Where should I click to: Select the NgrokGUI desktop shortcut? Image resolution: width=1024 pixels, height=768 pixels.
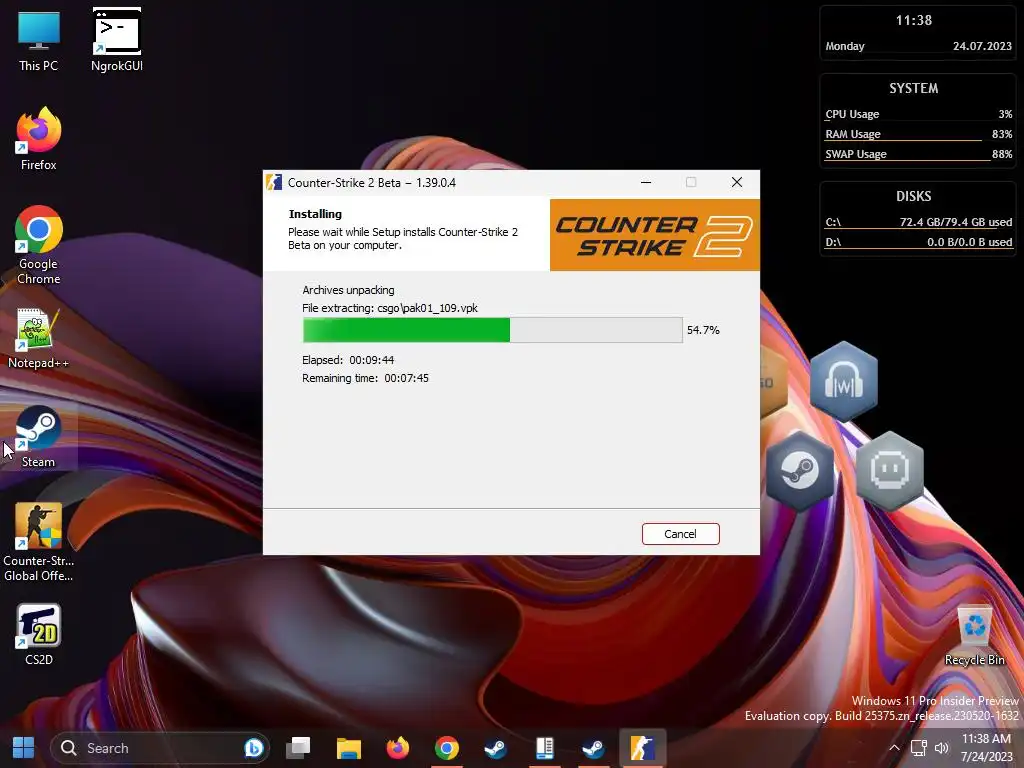coord(117,40)
